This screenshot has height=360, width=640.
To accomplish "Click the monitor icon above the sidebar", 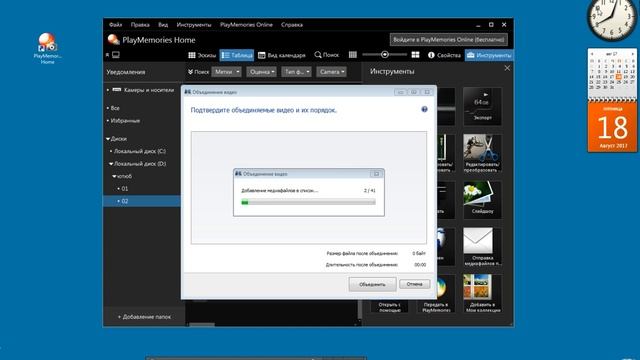I will [x=116, y=55].
